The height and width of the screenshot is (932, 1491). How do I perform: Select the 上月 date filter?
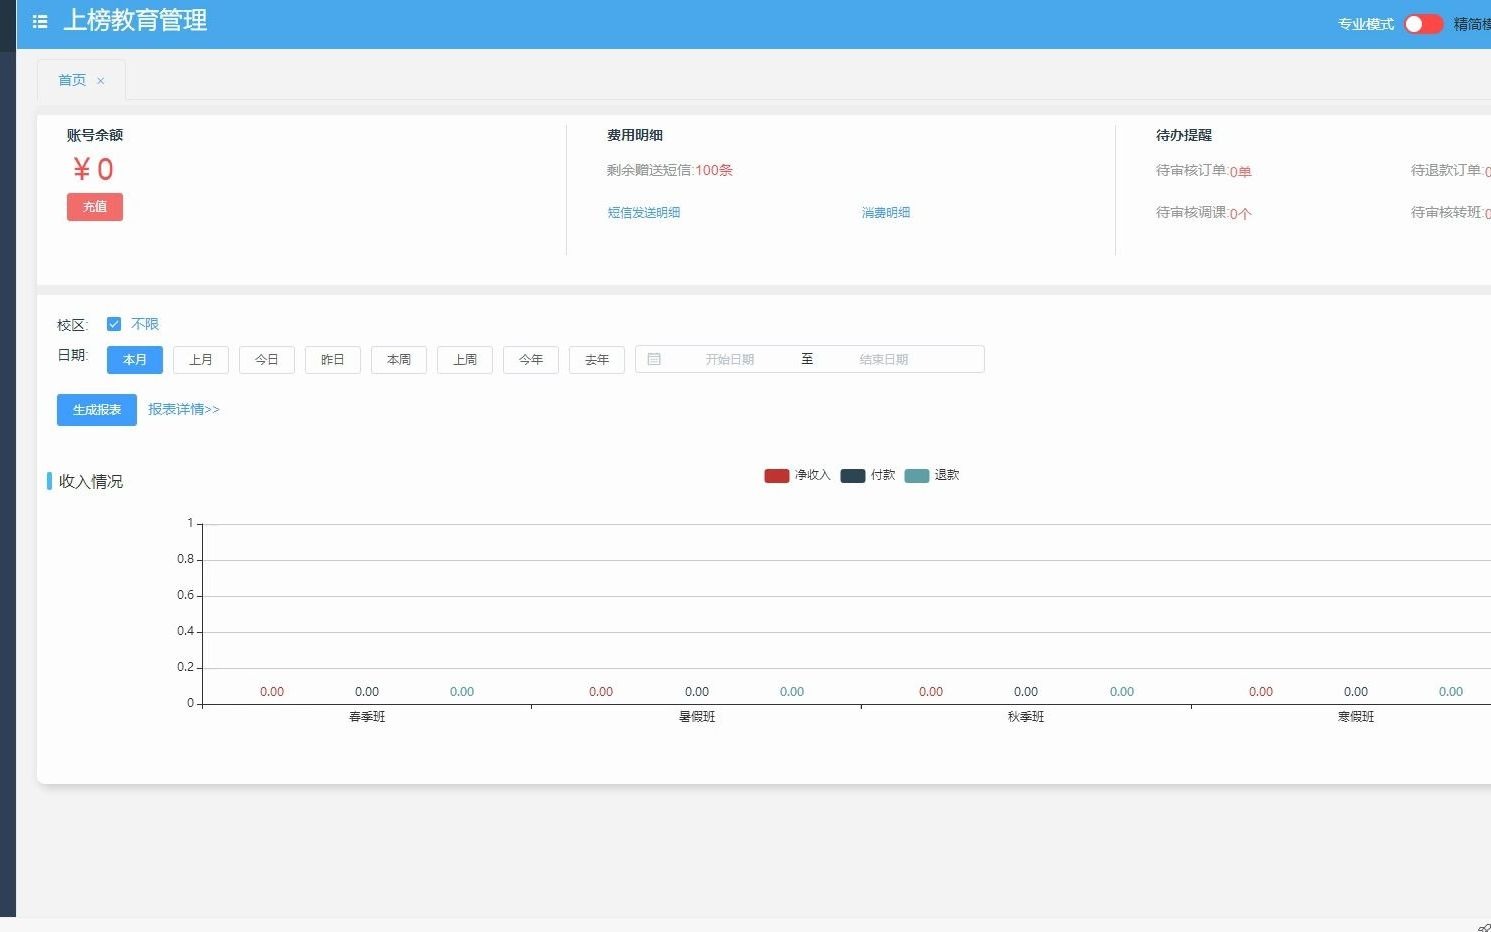201,360
